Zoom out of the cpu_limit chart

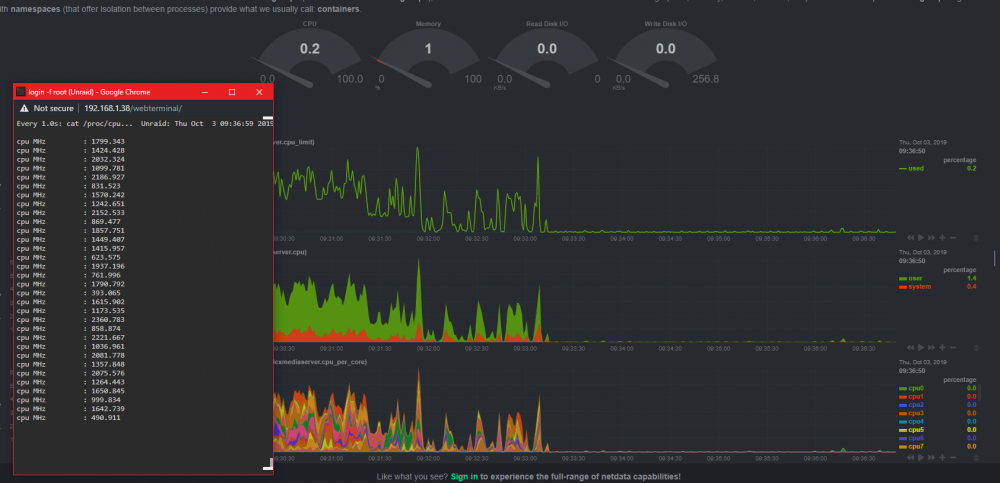coord(953,237)
